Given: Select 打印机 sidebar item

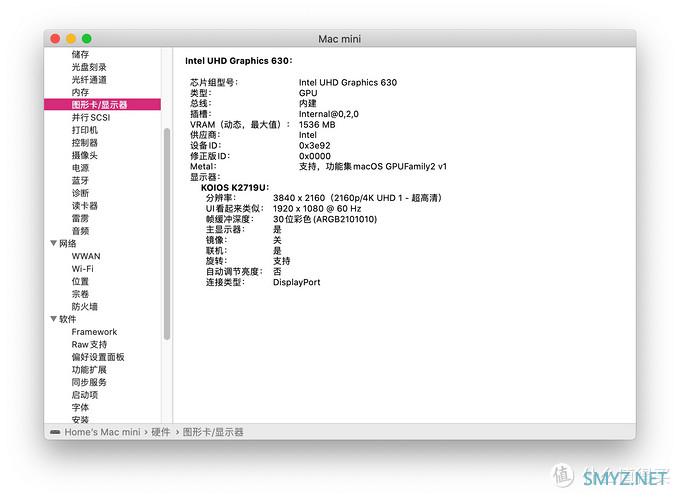Looking at the screenshot, I should 85,130.
